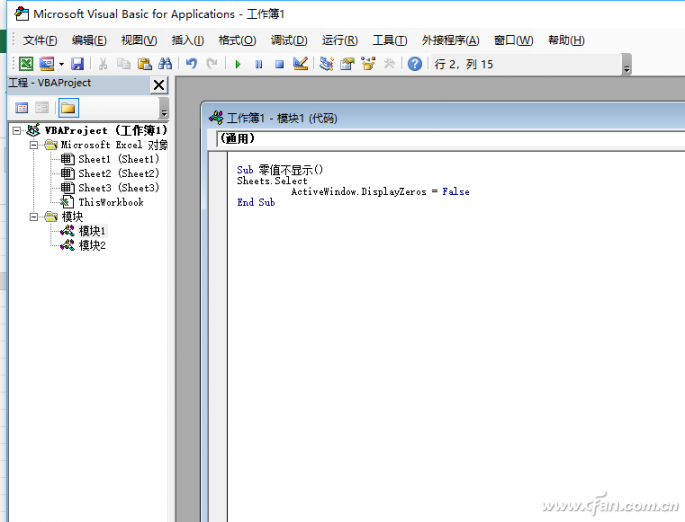Click the Break pause icon
685x522 pixels.
259,64
